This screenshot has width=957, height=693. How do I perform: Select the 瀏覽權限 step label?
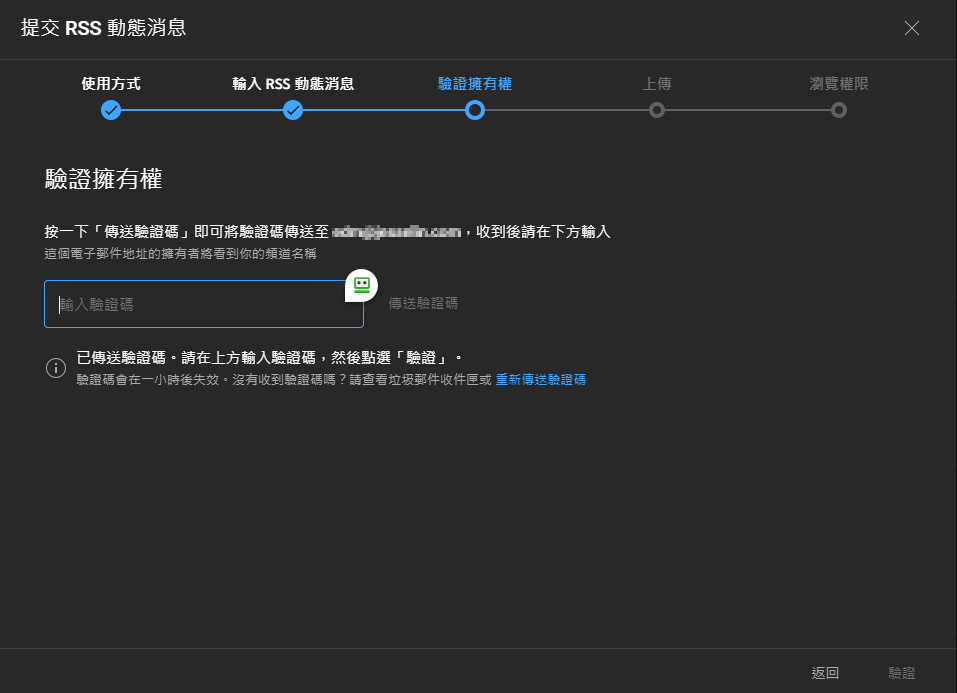click(x=839, y=84)
